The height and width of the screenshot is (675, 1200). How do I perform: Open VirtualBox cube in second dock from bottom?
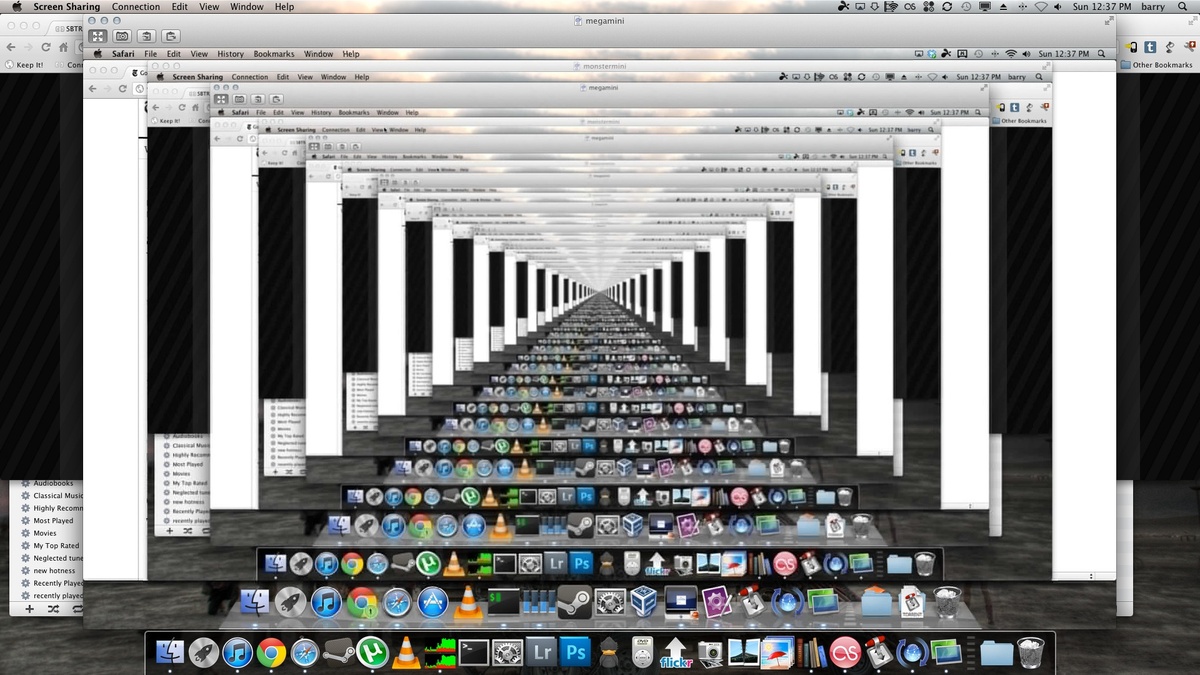pyautogui.click(x=642, y=603)
